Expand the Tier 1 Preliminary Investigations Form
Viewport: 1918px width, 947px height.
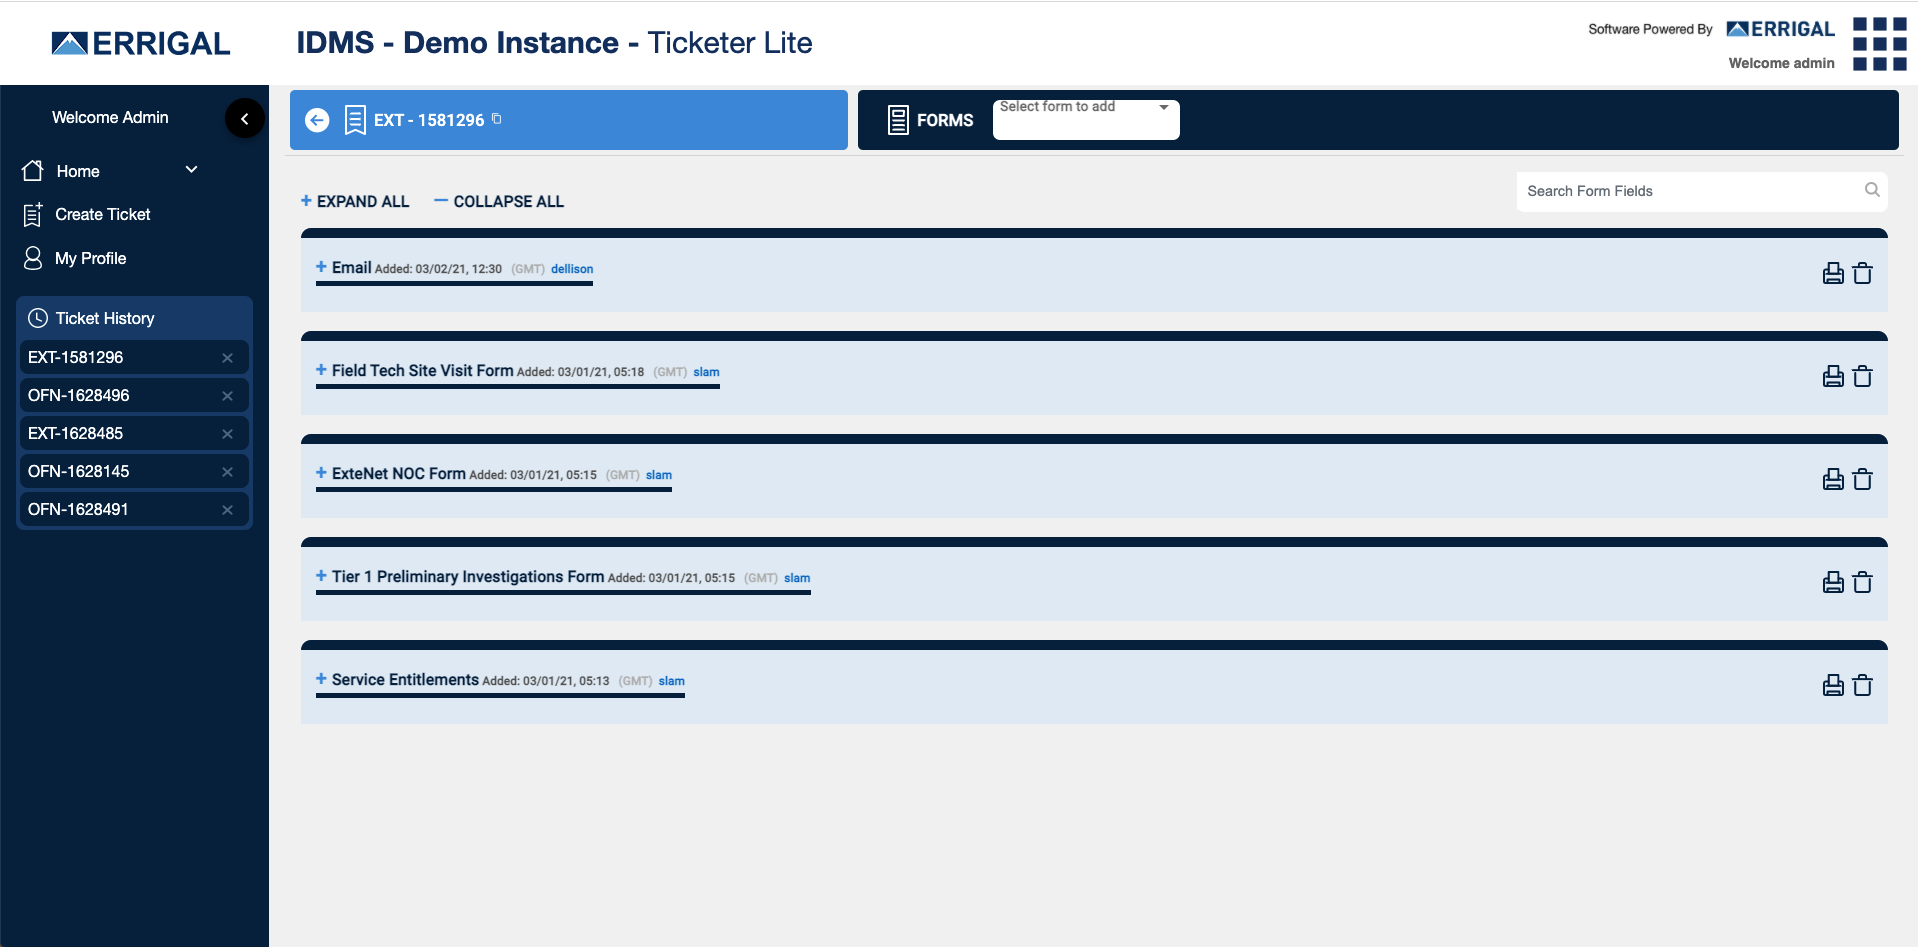click(321, 576)
